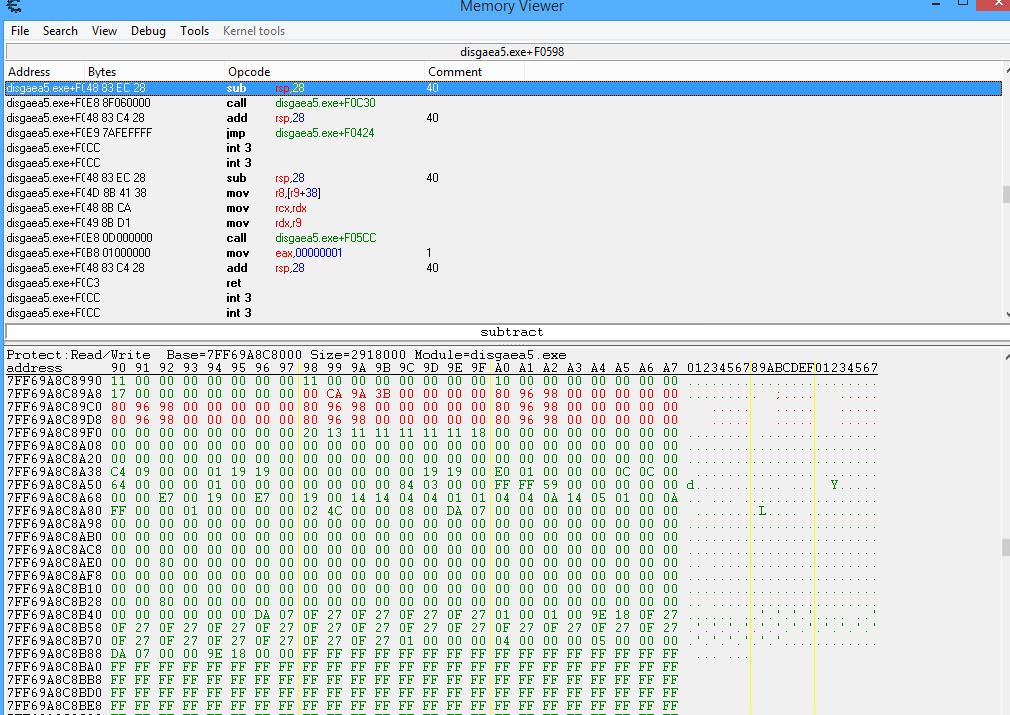Click hex row address 7FF69A8C89A8
This screenshot has width=1010, height=715.
(x=54, y=394)
